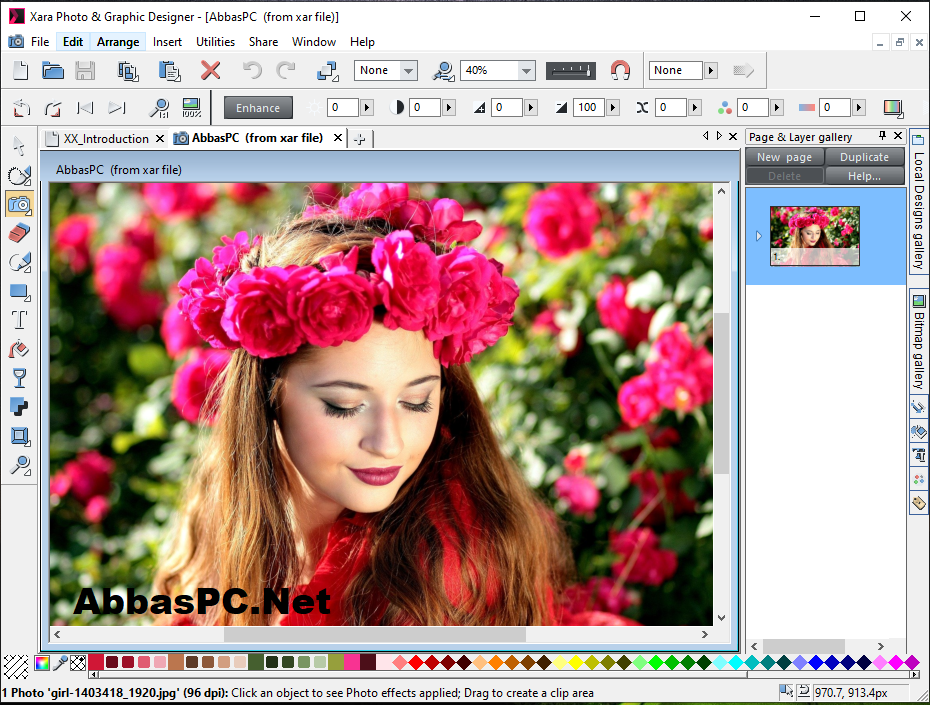Undo the last action
The width and height of the screenshot is (930, 705).
tap(252, 71)
